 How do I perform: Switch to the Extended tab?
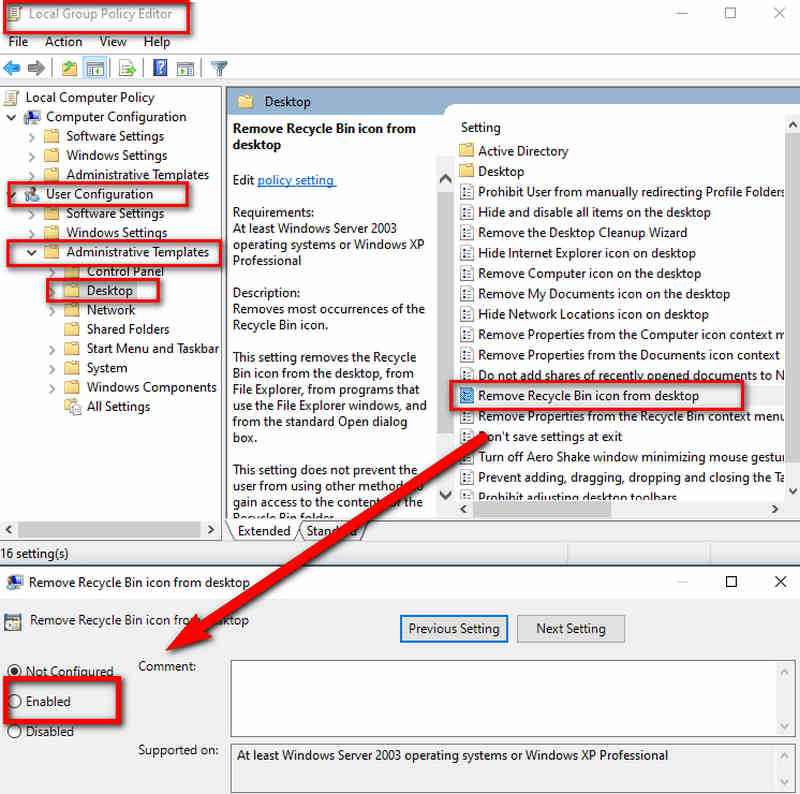(264, 531)
